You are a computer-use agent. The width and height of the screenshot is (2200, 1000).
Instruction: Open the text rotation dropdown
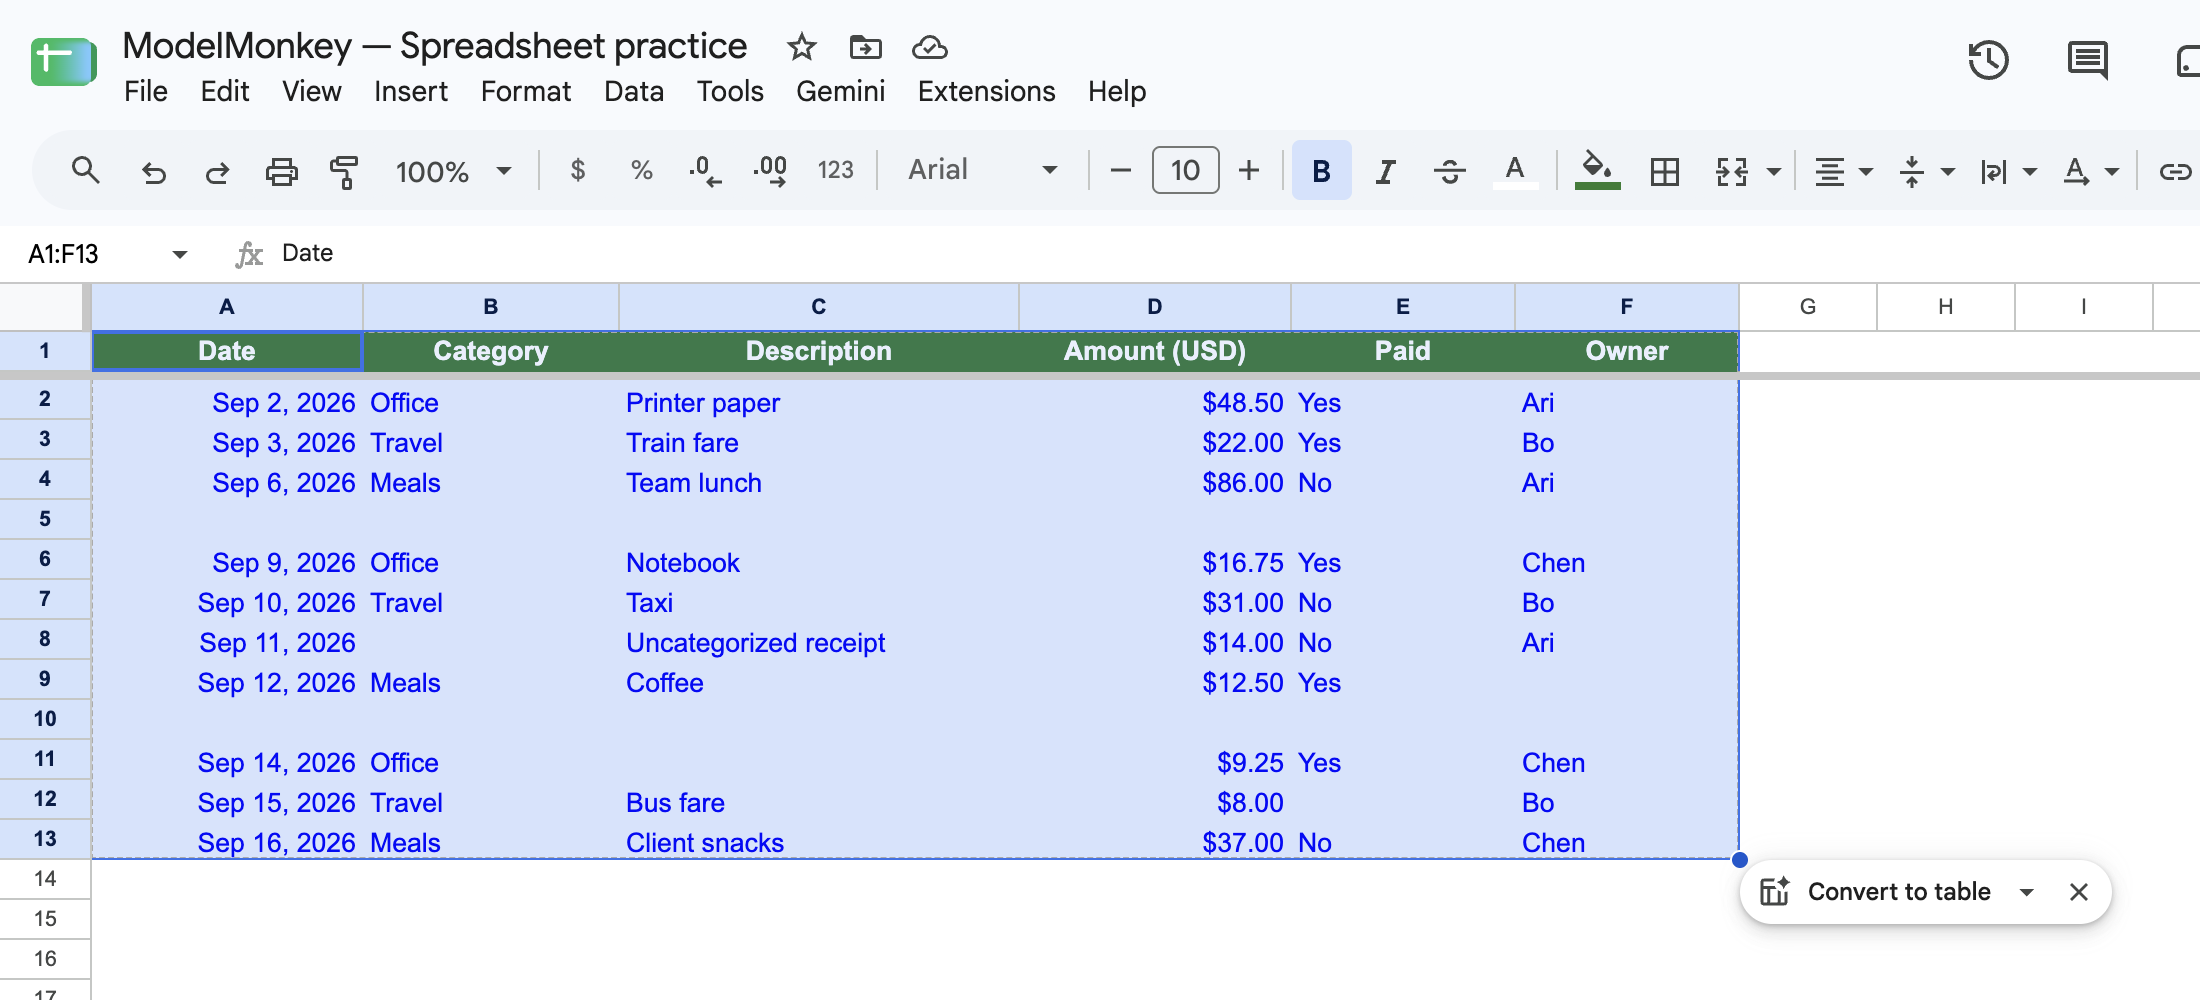click(x=2091, y=172)
